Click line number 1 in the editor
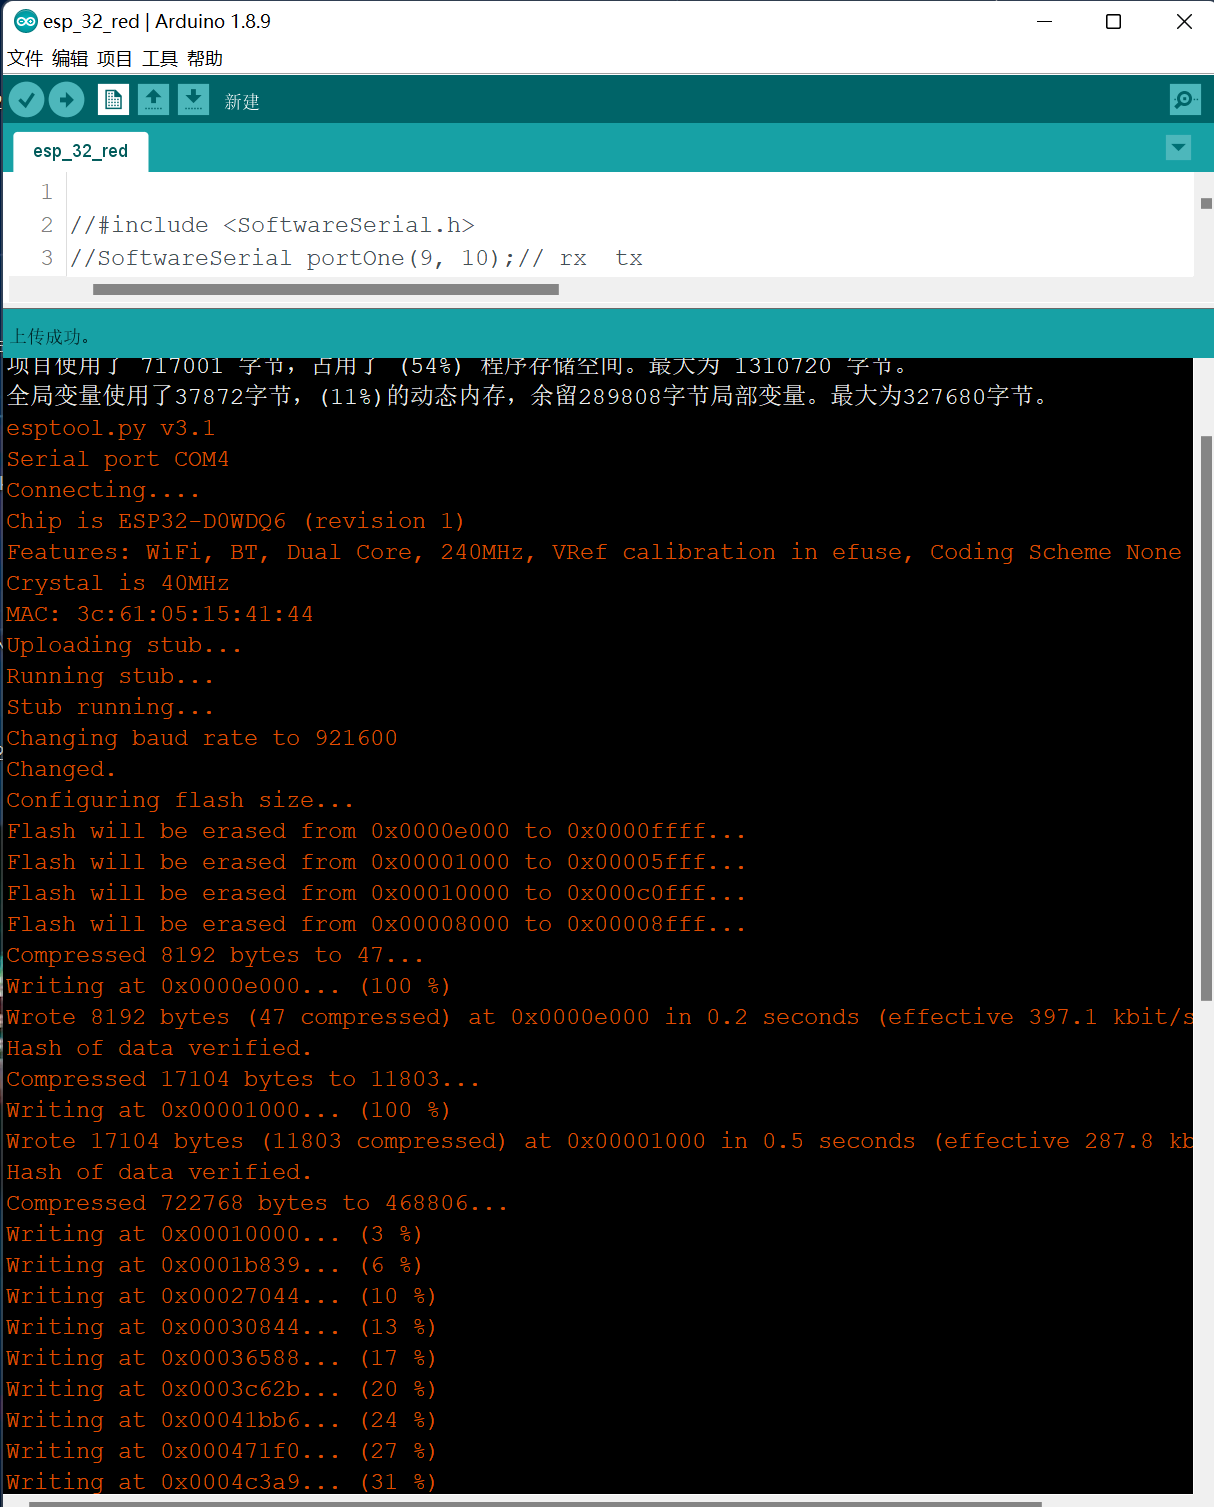 [46, 192]
